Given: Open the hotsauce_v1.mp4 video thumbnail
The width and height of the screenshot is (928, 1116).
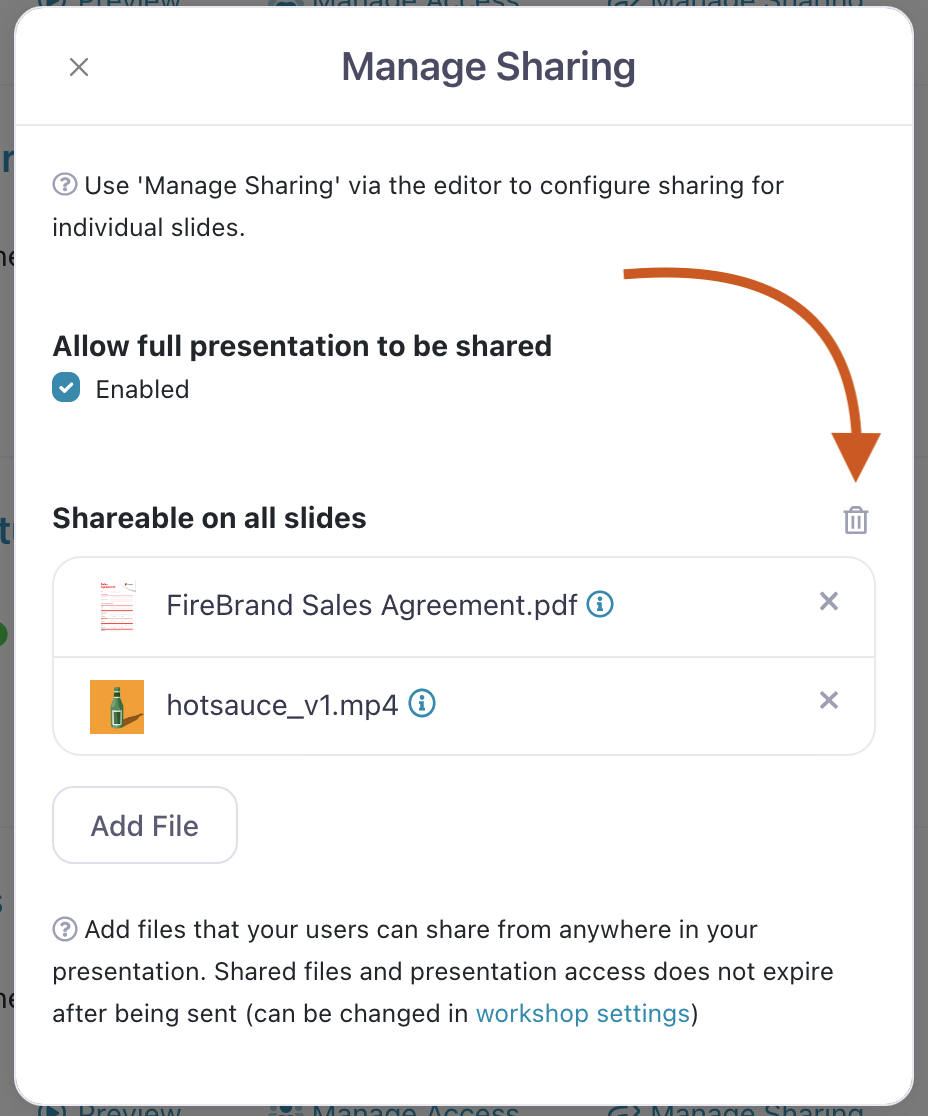Looking at the screenshot, I should (117, 706).
